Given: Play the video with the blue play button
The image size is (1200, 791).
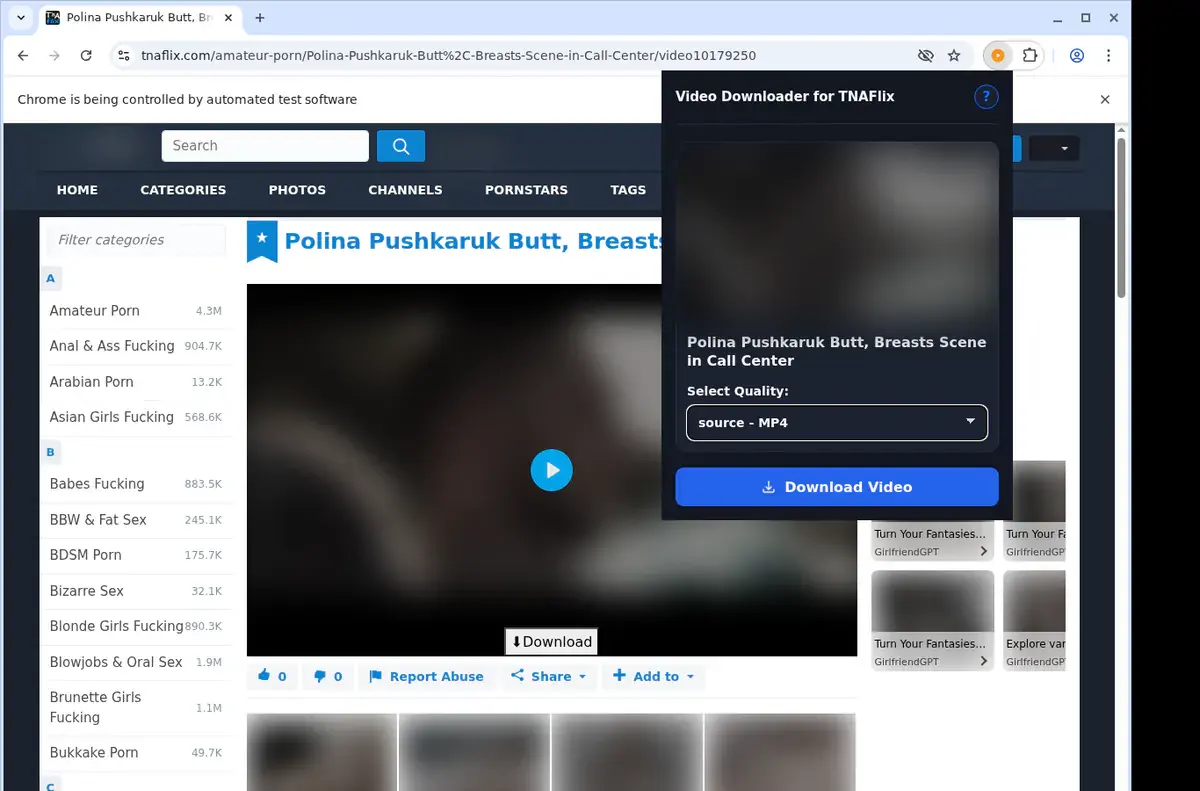Looking at the screenshot, I should pos(551,470).
